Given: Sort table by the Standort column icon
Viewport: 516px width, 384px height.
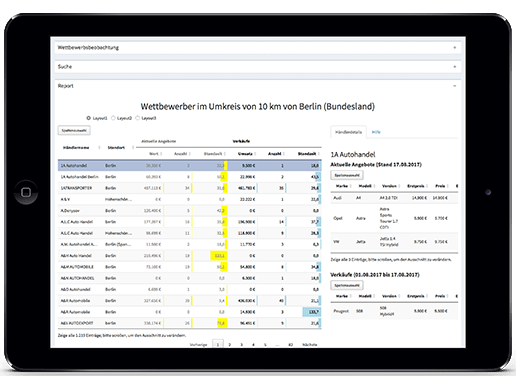Looking at the screenshot, I should [133, 147].
